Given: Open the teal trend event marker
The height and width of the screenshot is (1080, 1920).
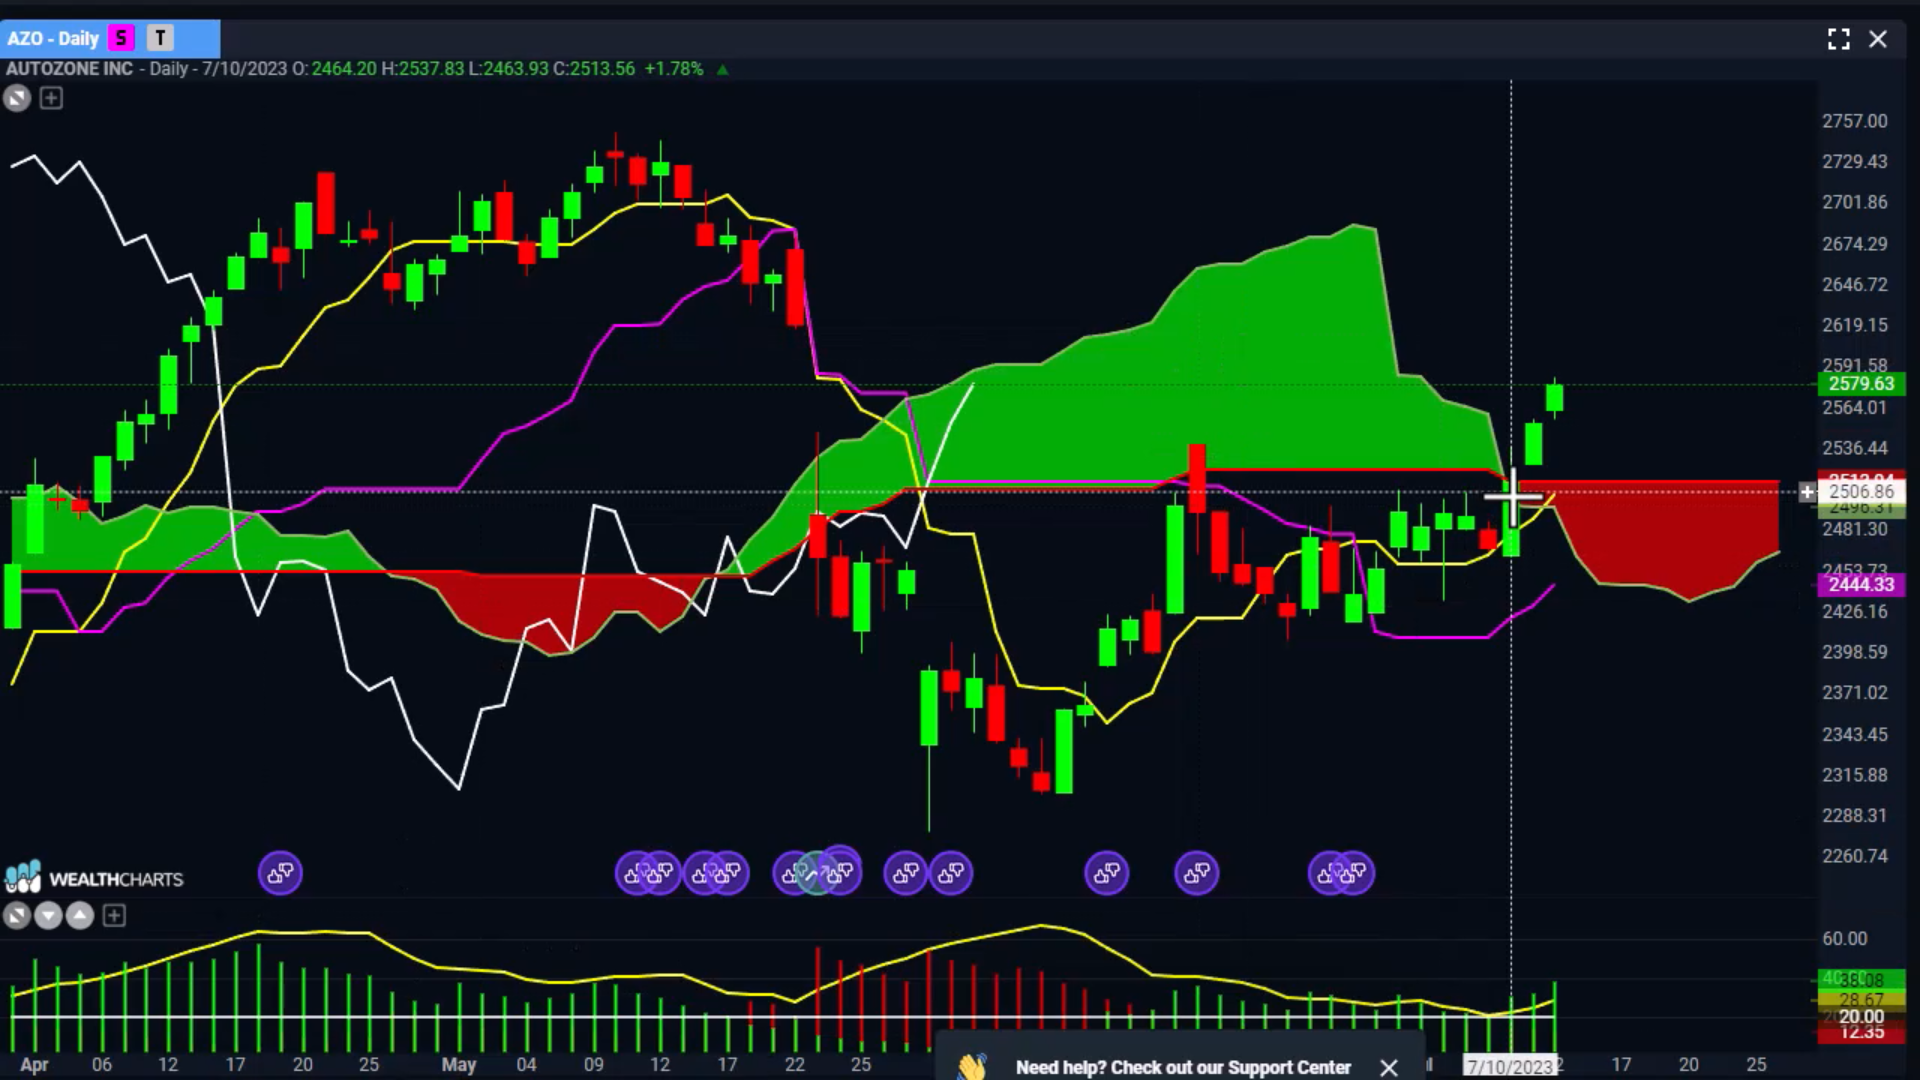Looking at the screenshot, I should (817, 874).
